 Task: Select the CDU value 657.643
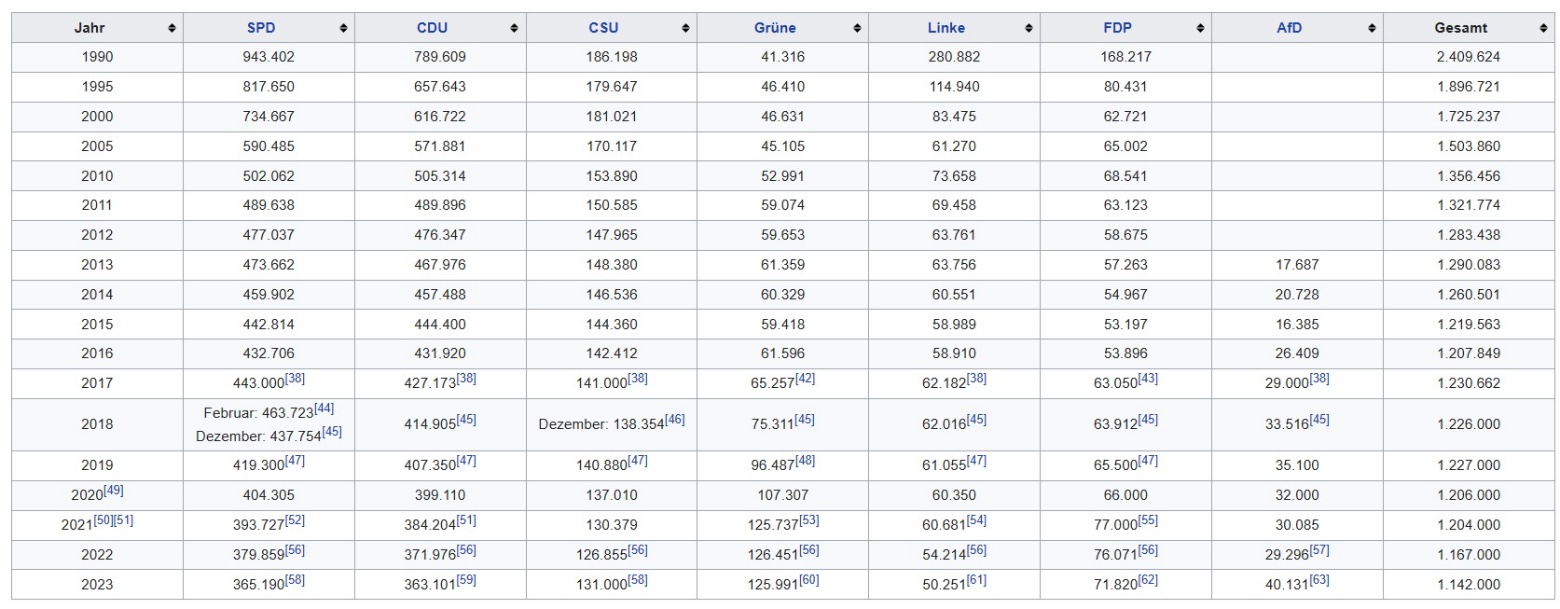(440, 87)
